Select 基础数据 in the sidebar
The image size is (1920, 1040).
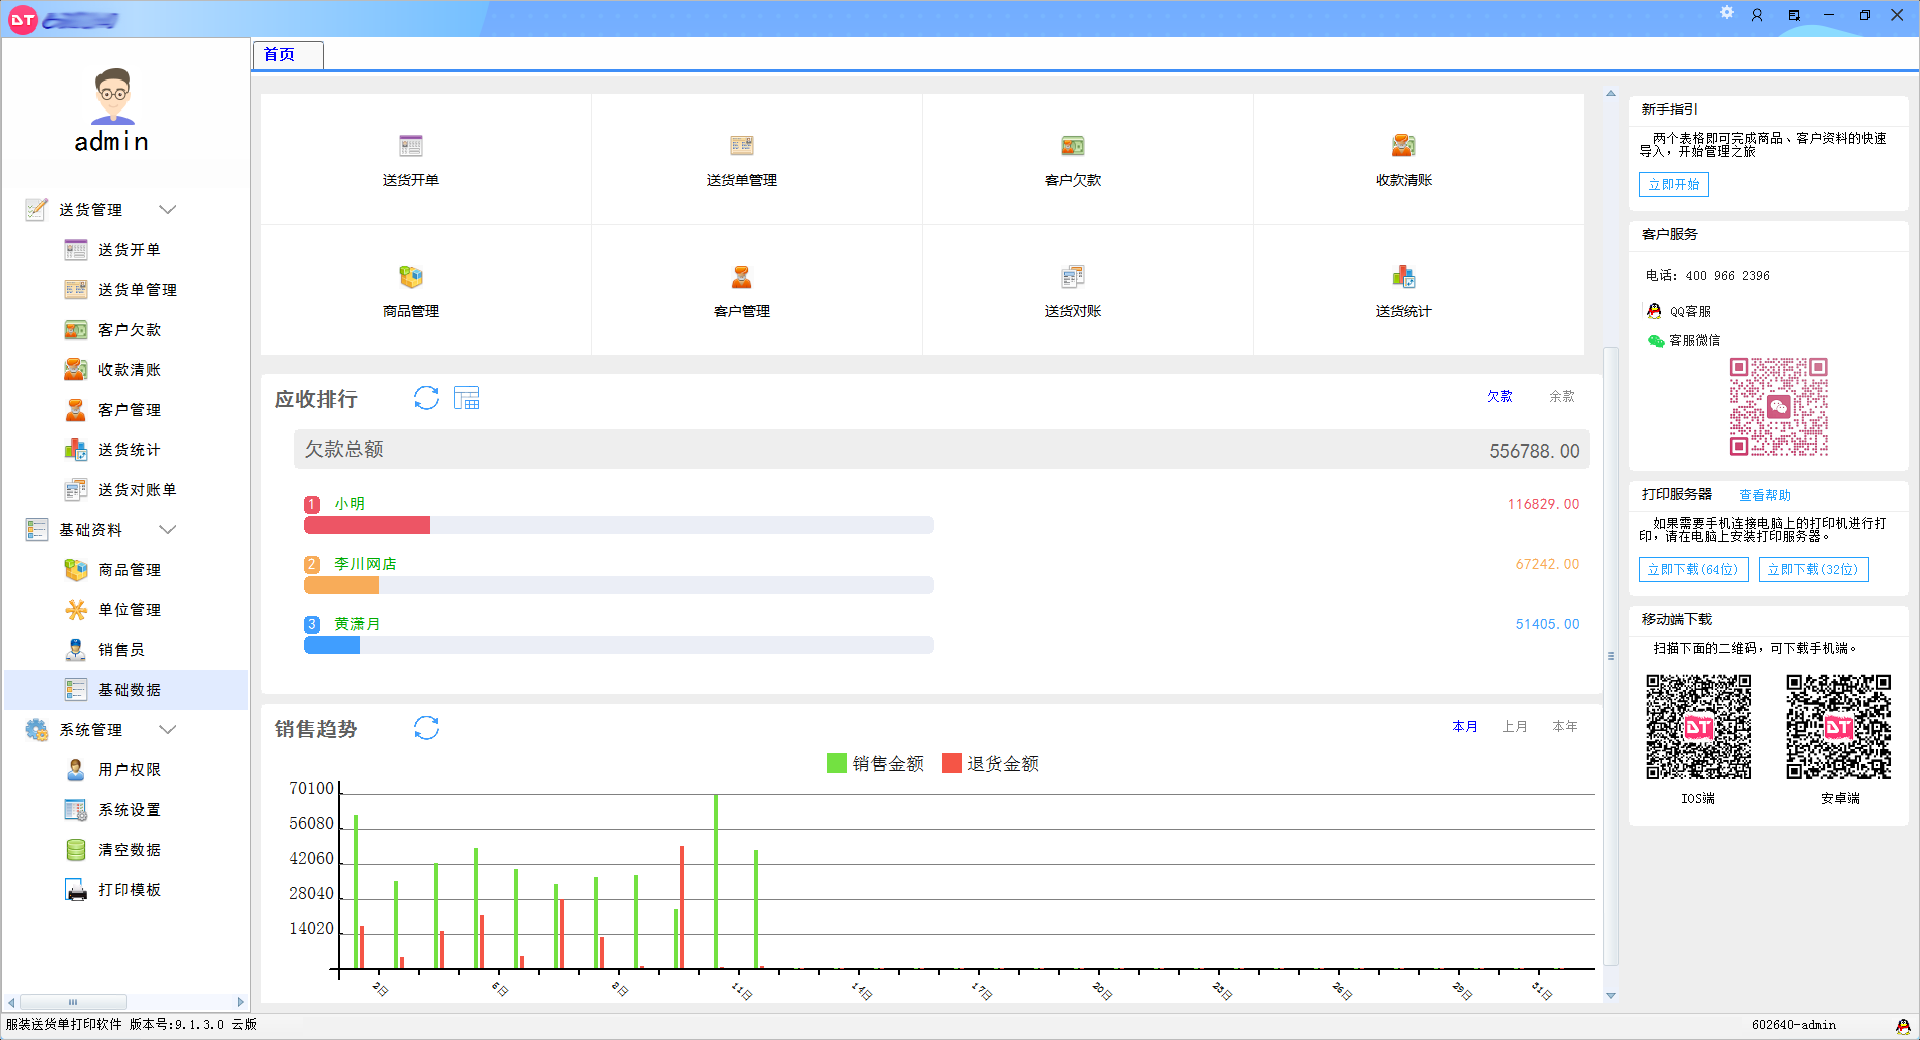(126, 690)
